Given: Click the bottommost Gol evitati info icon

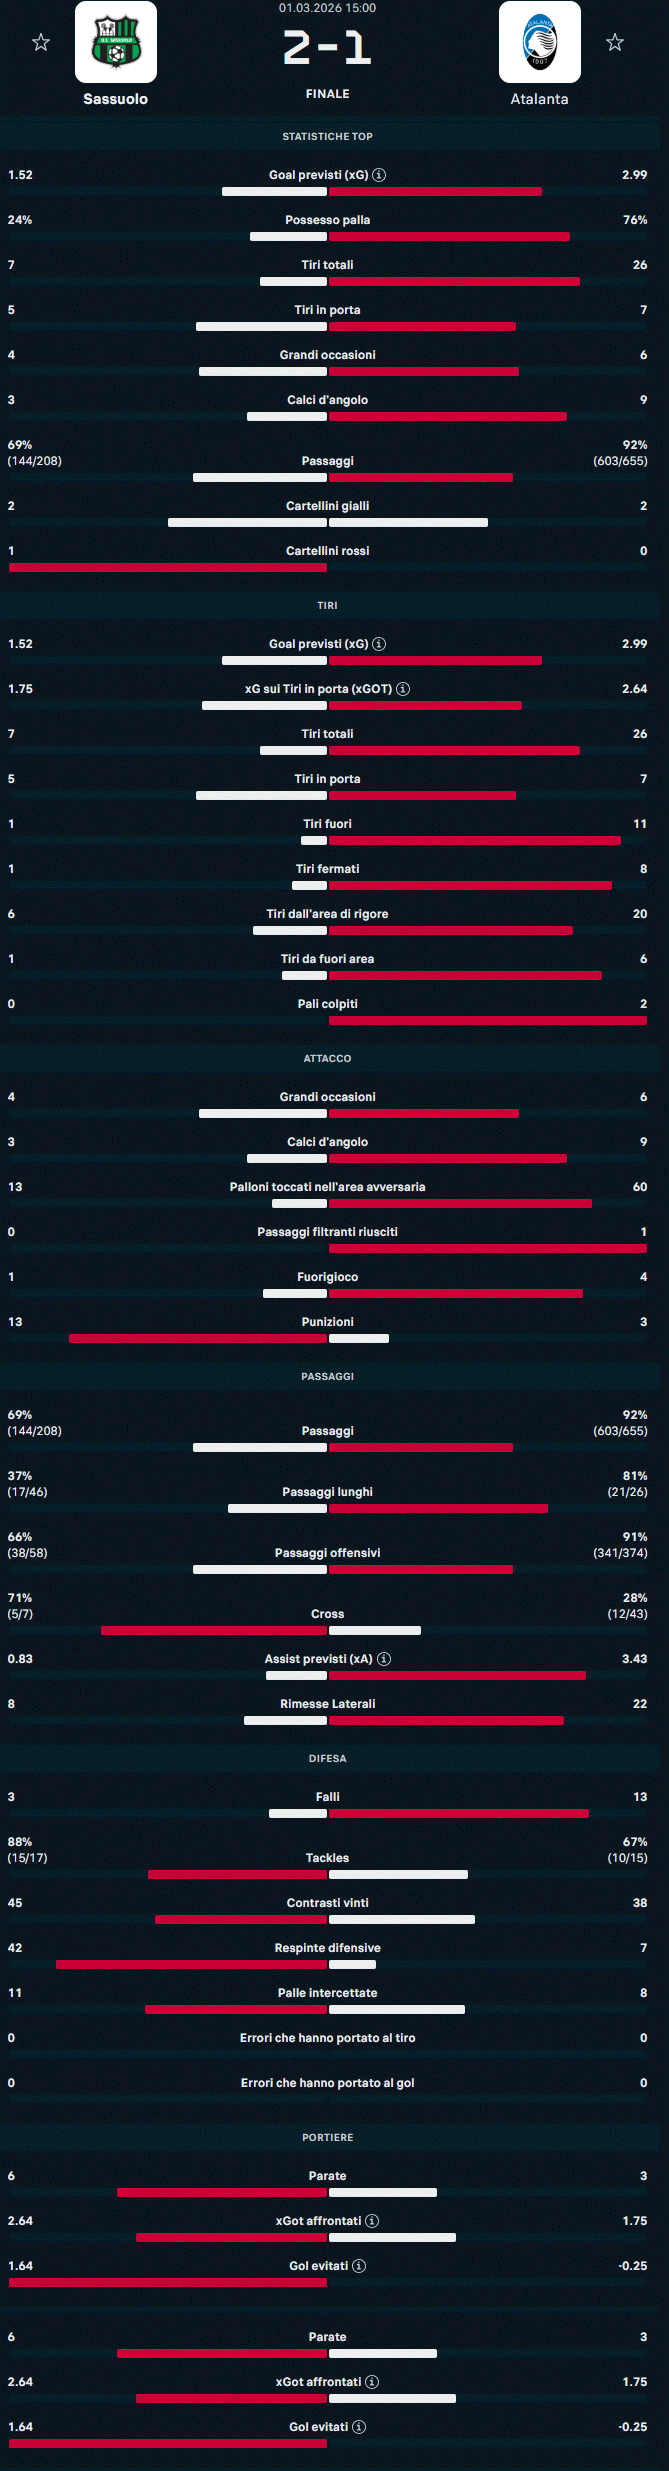Looking at the screenshot, I should [x=359, y=2427].
